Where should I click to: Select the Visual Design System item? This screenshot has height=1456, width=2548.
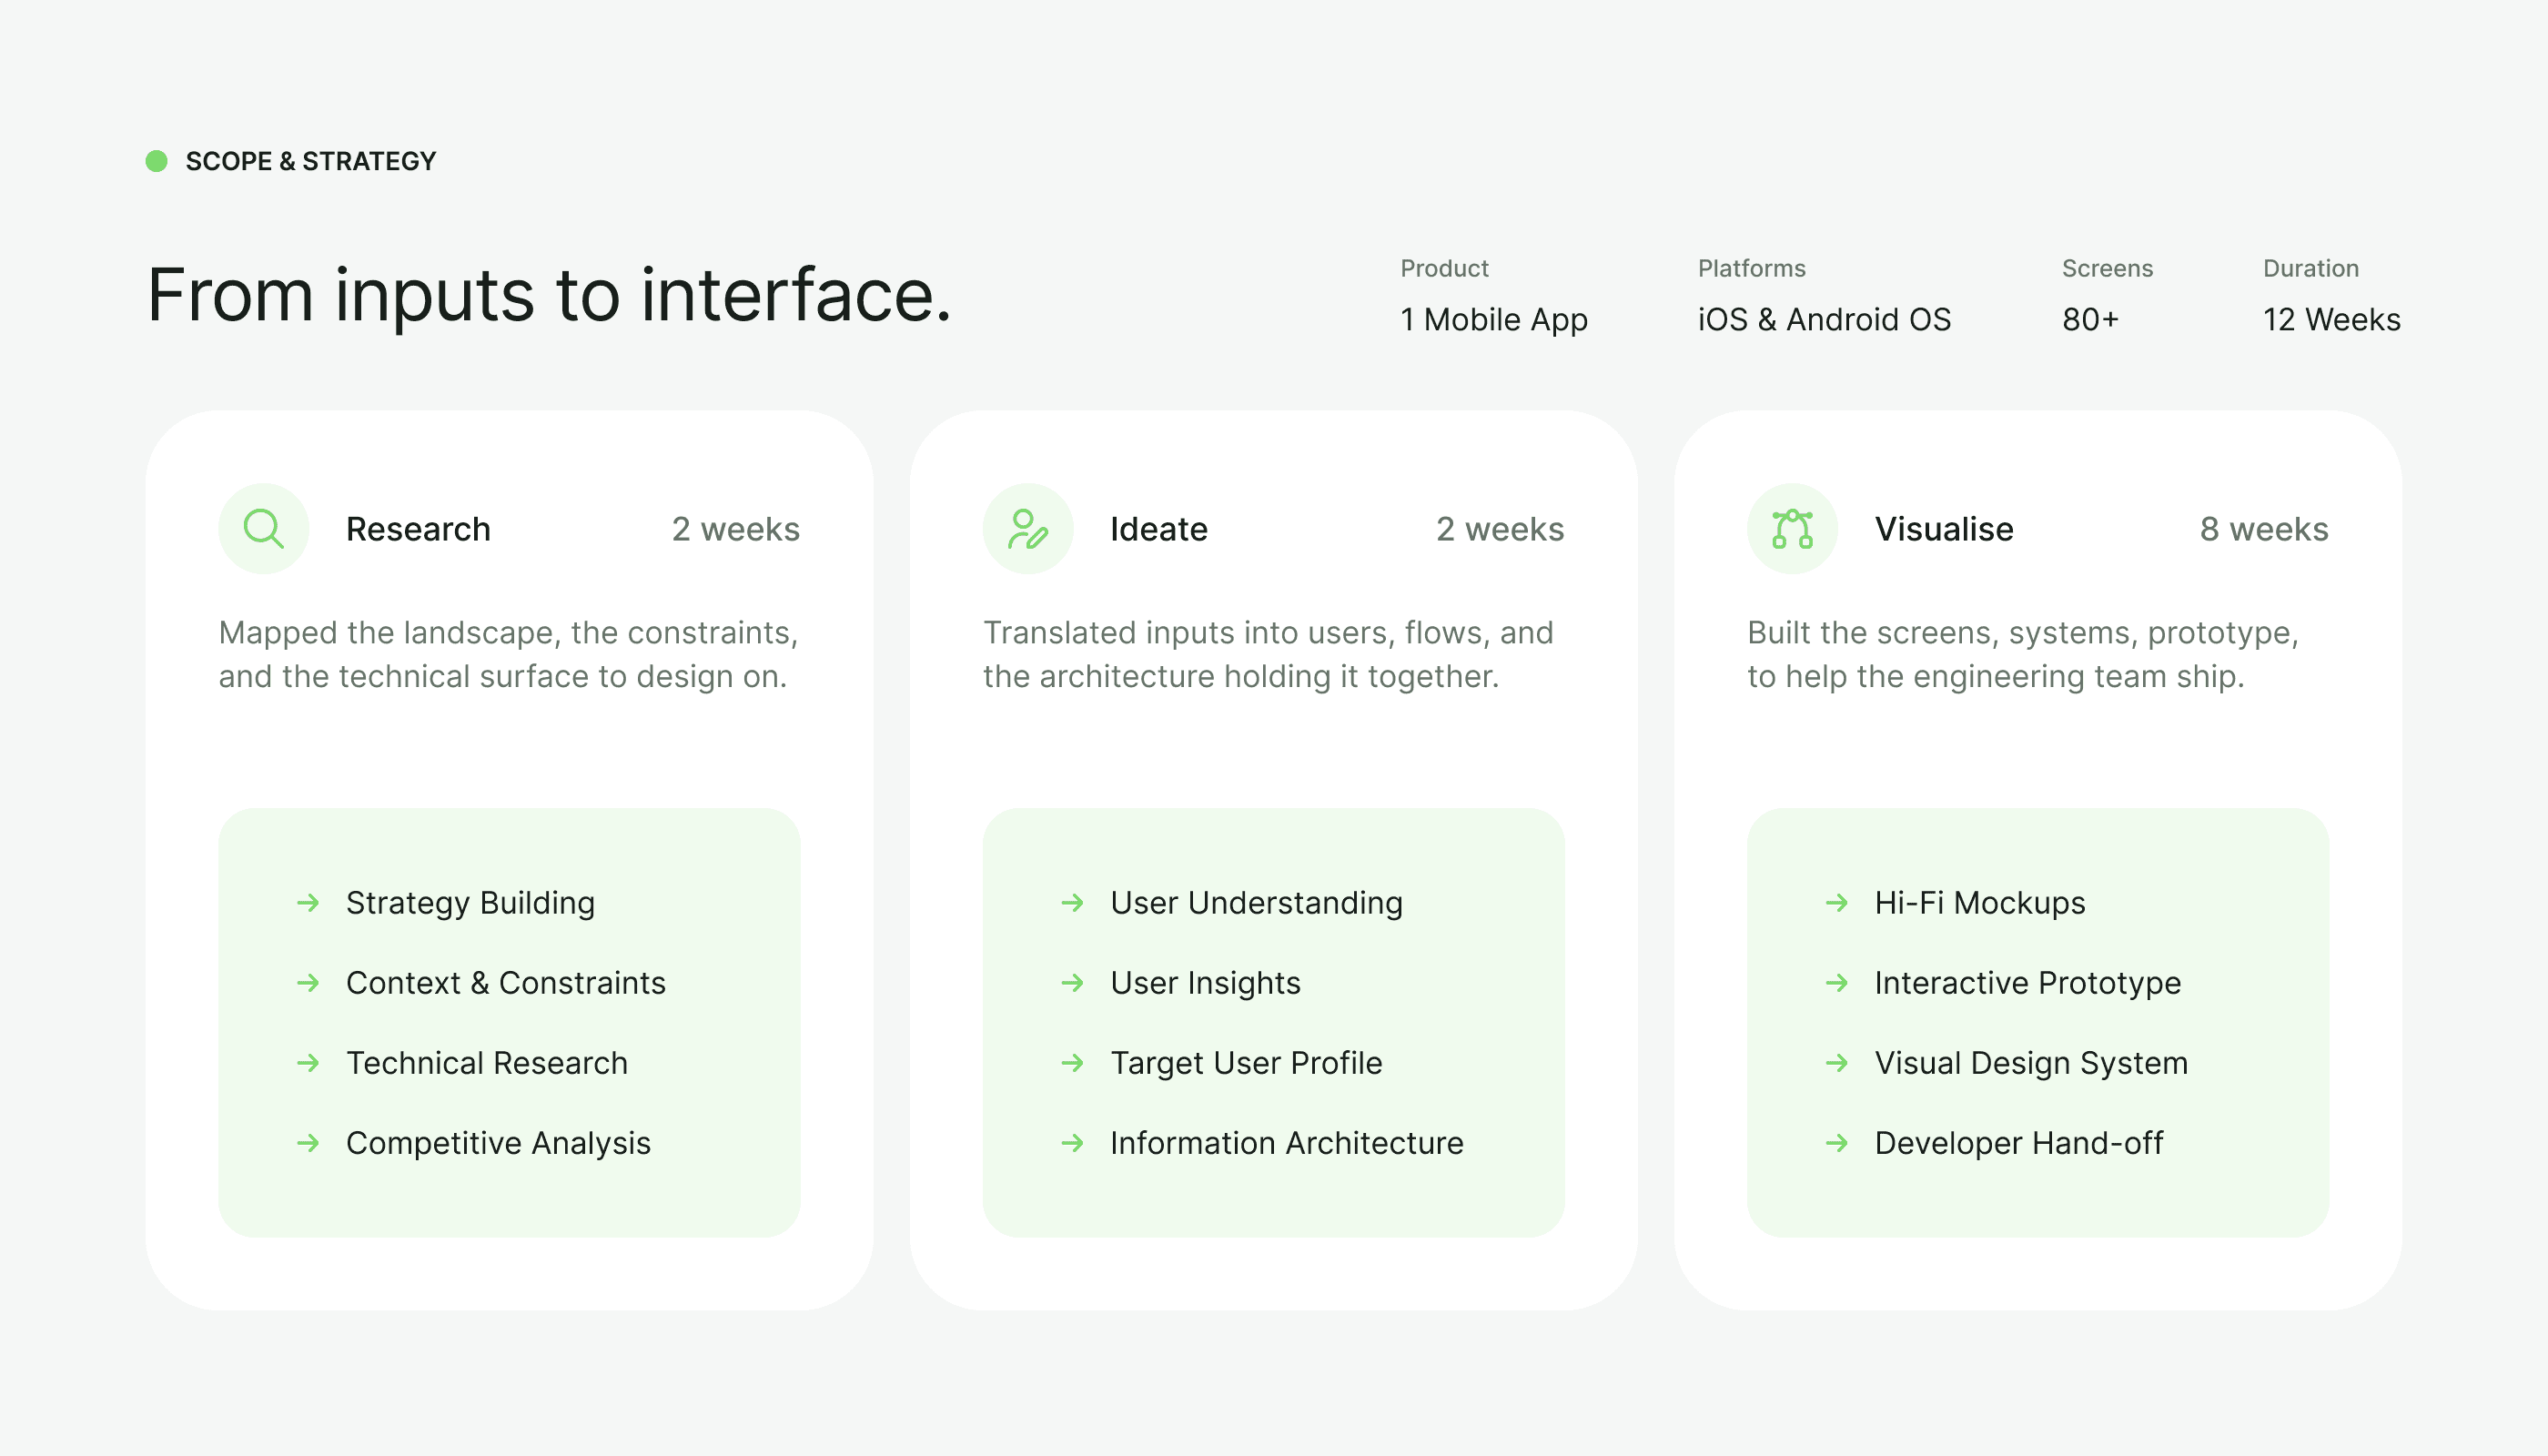(x=2031, y=1063)
